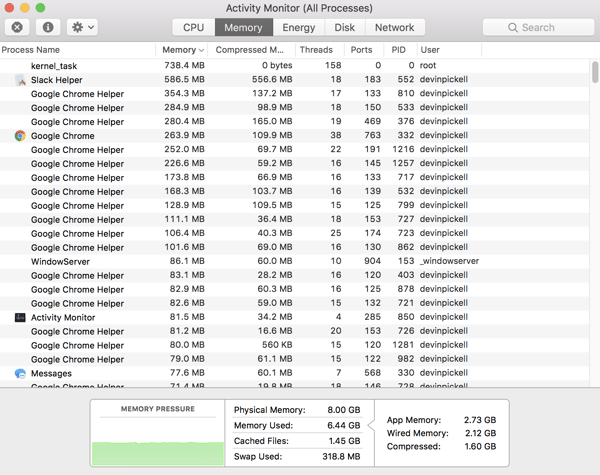Click the Memory Used 6.44 GB value
Image resolution: width=600 pixels, height=475 pixels.
[344, 425]
